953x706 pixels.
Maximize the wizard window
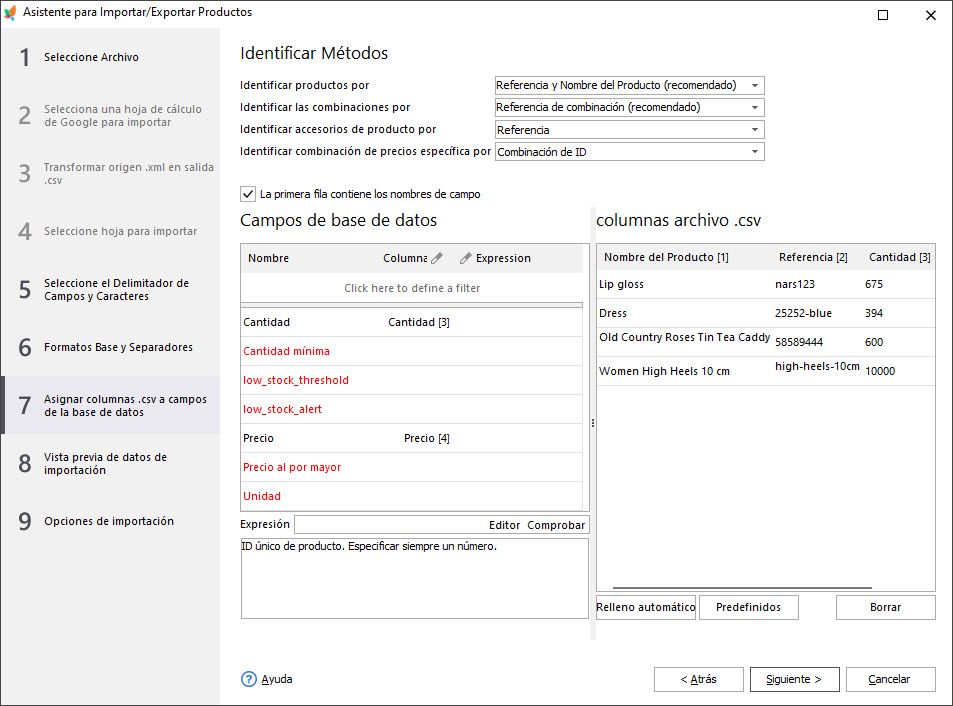[883, 15]
